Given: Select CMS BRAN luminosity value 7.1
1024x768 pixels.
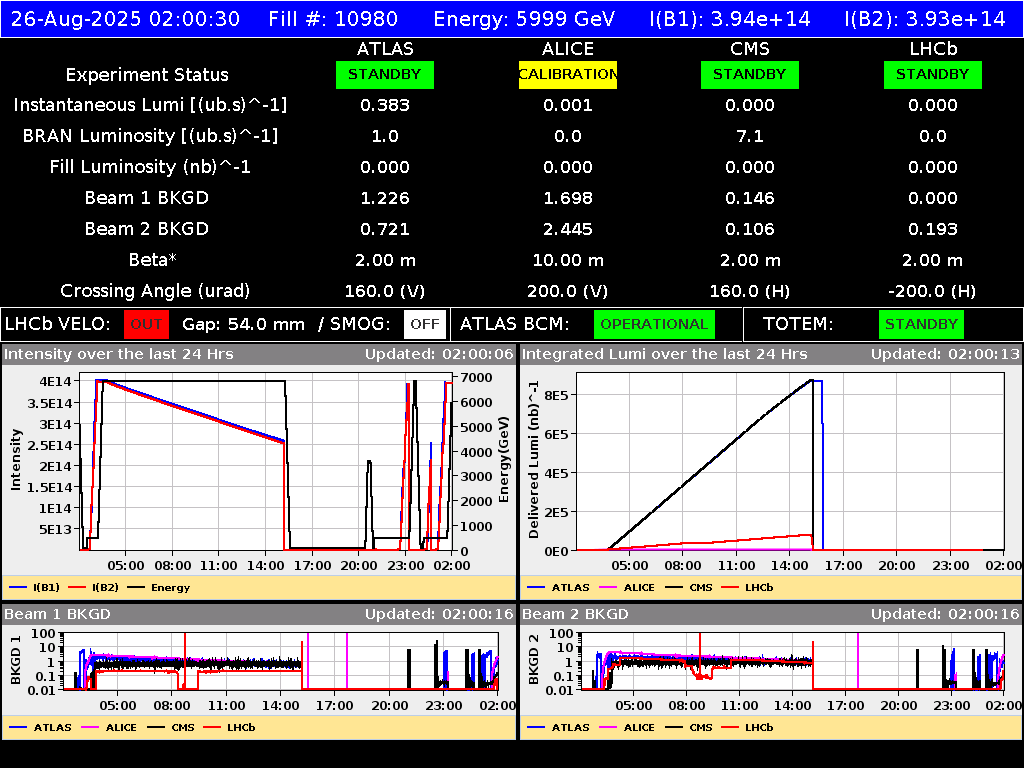Looking at the screenshot, I should (750, 136).
